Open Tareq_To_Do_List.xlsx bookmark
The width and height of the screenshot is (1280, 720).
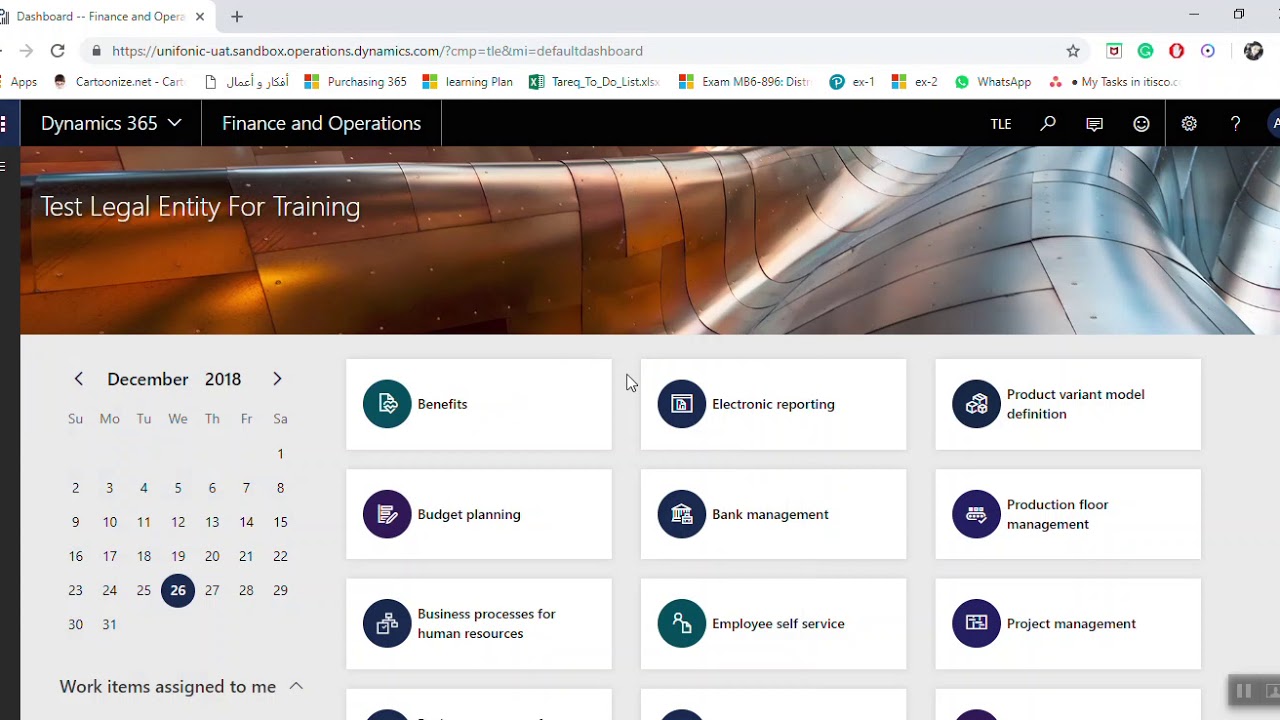pos(594,82)
